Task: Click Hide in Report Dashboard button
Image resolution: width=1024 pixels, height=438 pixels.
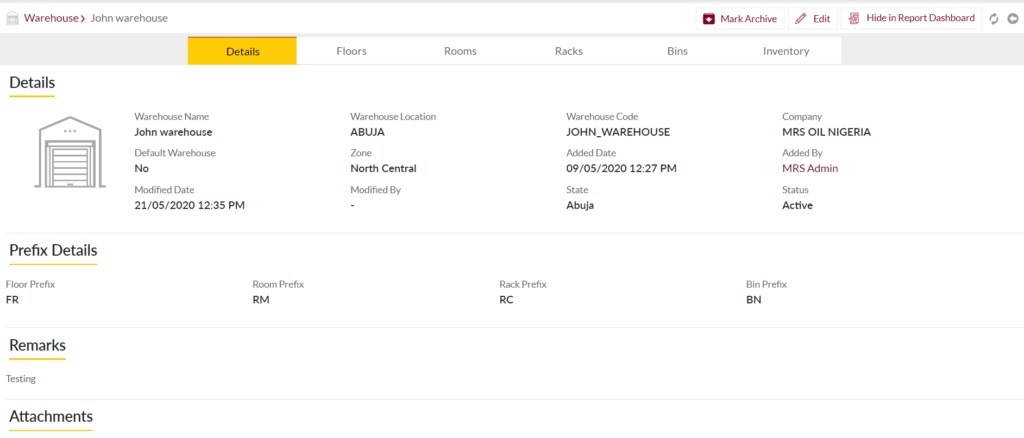Action: (912, 18)
